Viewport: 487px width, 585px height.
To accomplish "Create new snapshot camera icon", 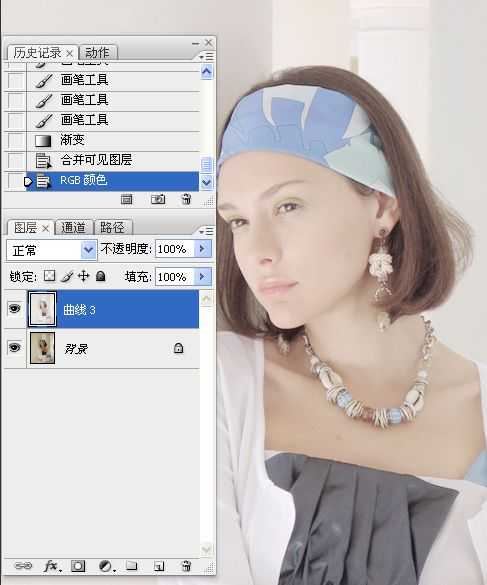I will pos(158,199).
